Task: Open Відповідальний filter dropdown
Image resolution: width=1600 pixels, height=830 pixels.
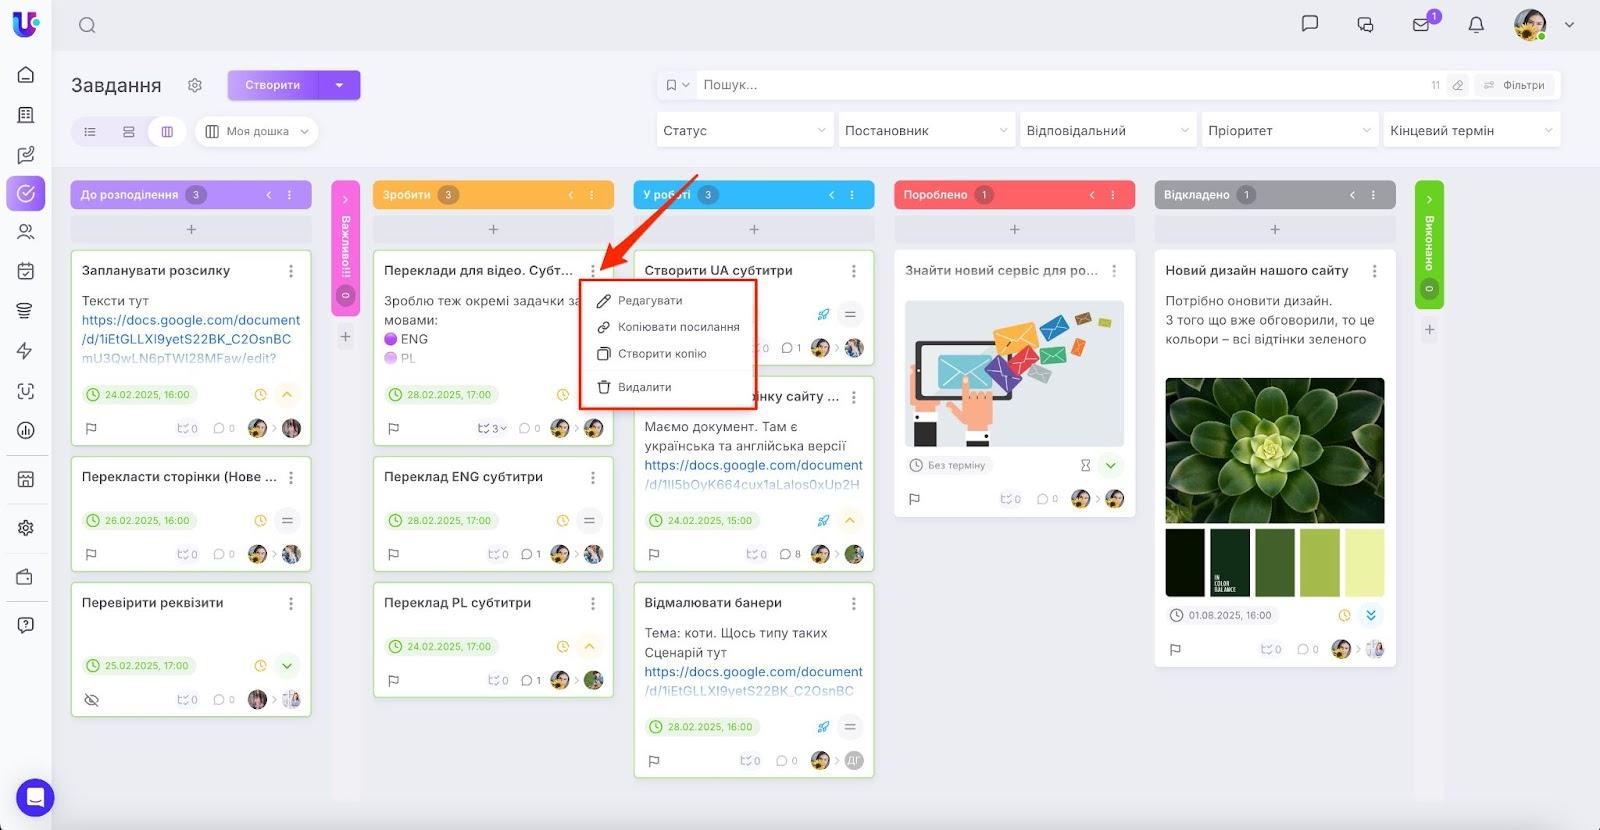Action: pyautogui.click(x=1108, y=130)
